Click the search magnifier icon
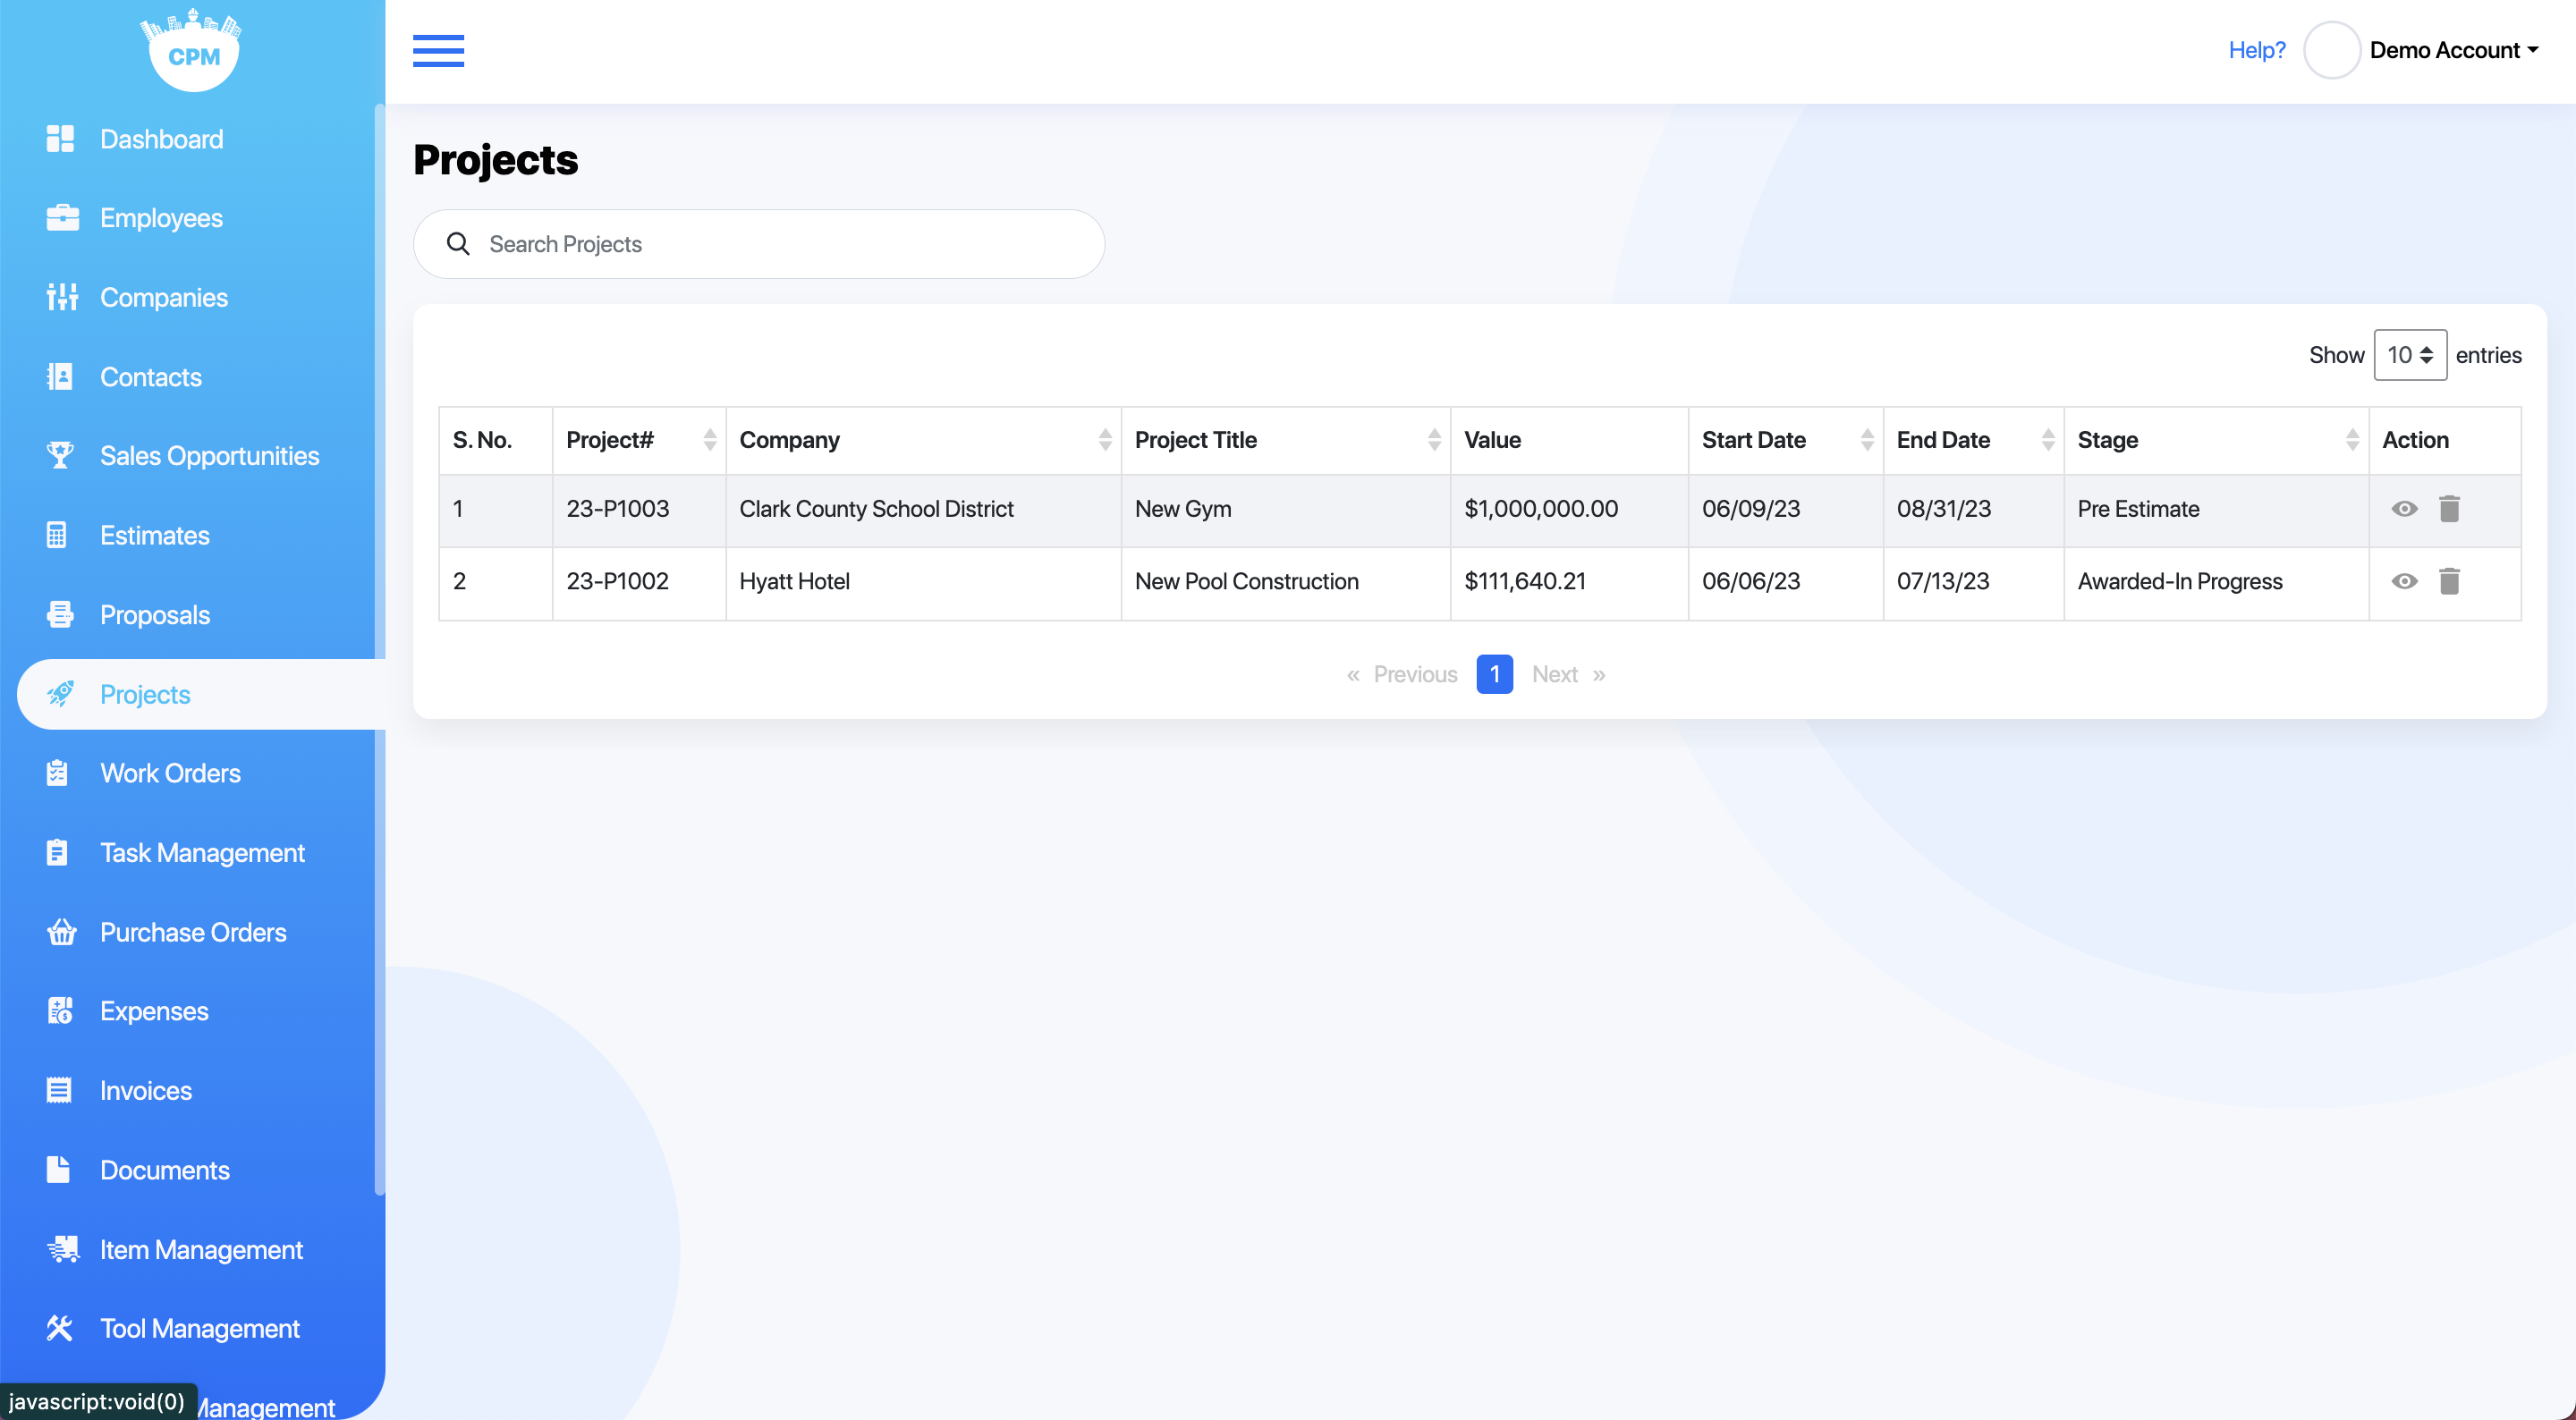2576x1420 pixels. click(458, 244)
